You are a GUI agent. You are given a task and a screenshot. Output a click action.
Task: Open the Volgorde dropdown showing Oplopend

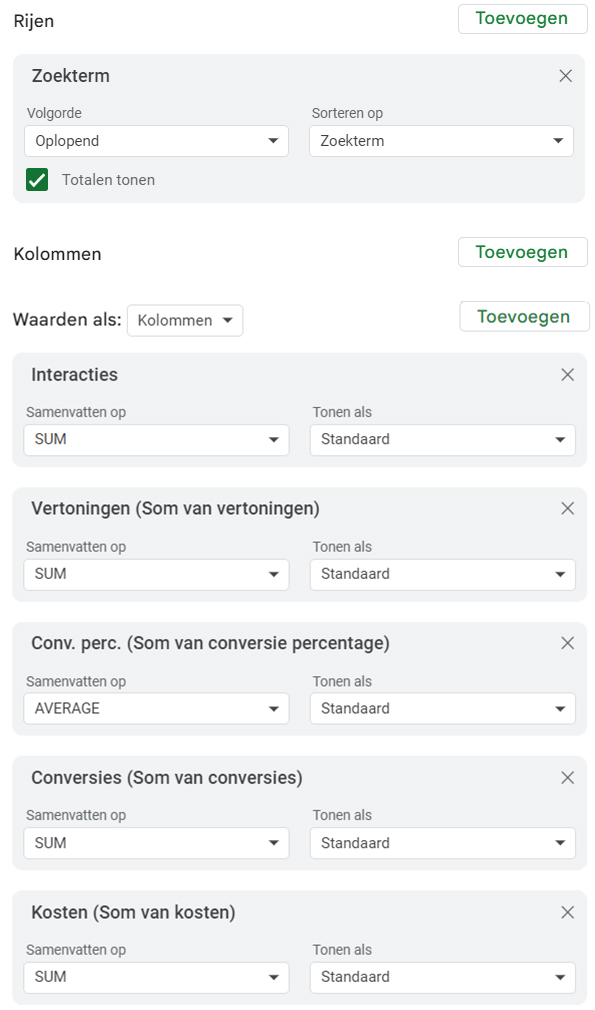point(156,141)
